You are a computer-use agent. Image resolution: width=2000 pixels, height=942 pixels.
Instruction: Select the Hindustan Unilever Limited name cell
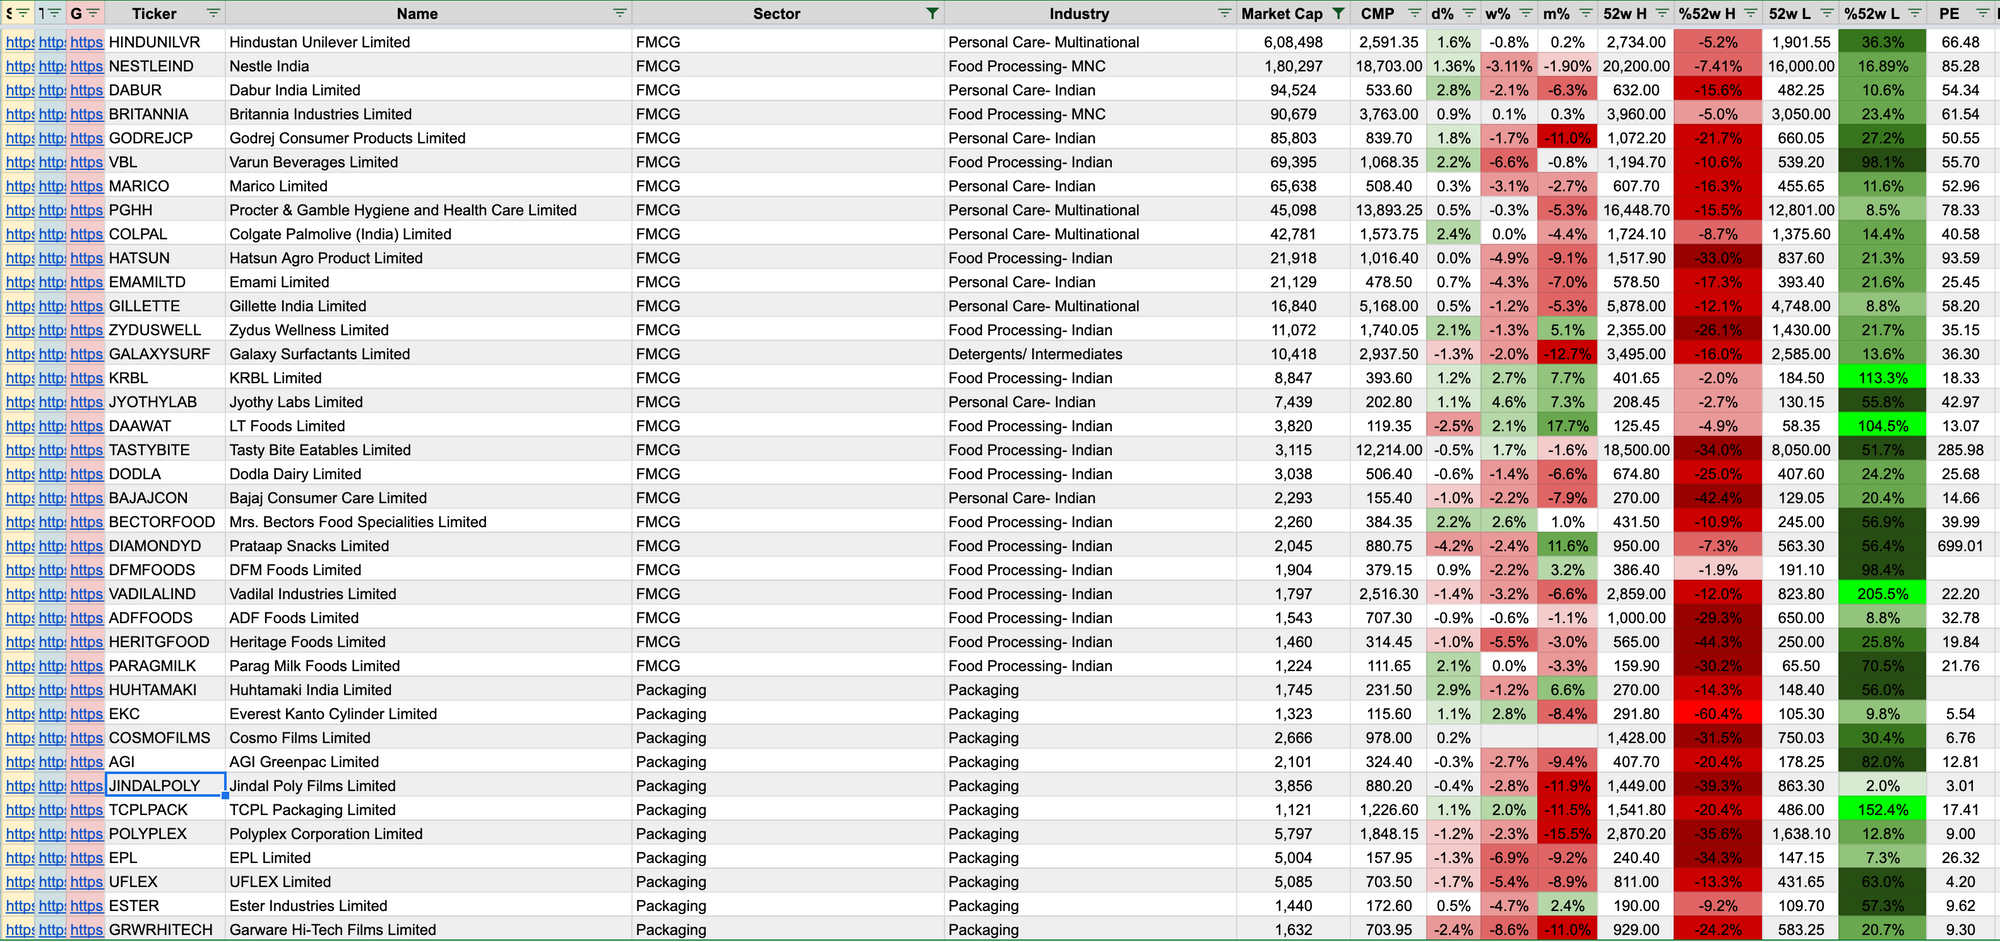[429, 42]
